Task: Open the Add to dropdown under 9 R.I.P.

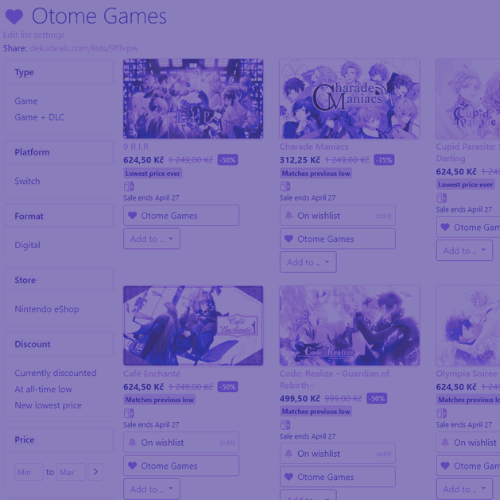Action: (x=152, y=239)
